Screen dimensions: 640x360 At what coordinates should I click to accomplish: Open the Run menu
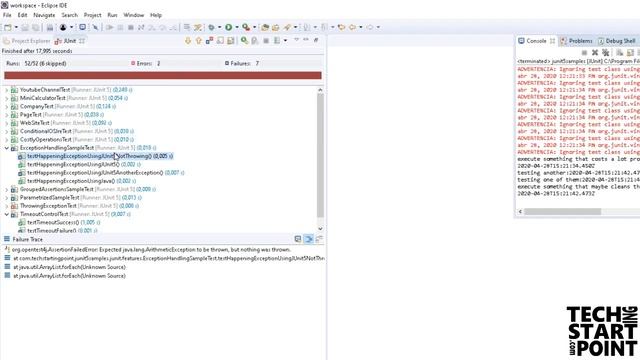pos(112,15)
